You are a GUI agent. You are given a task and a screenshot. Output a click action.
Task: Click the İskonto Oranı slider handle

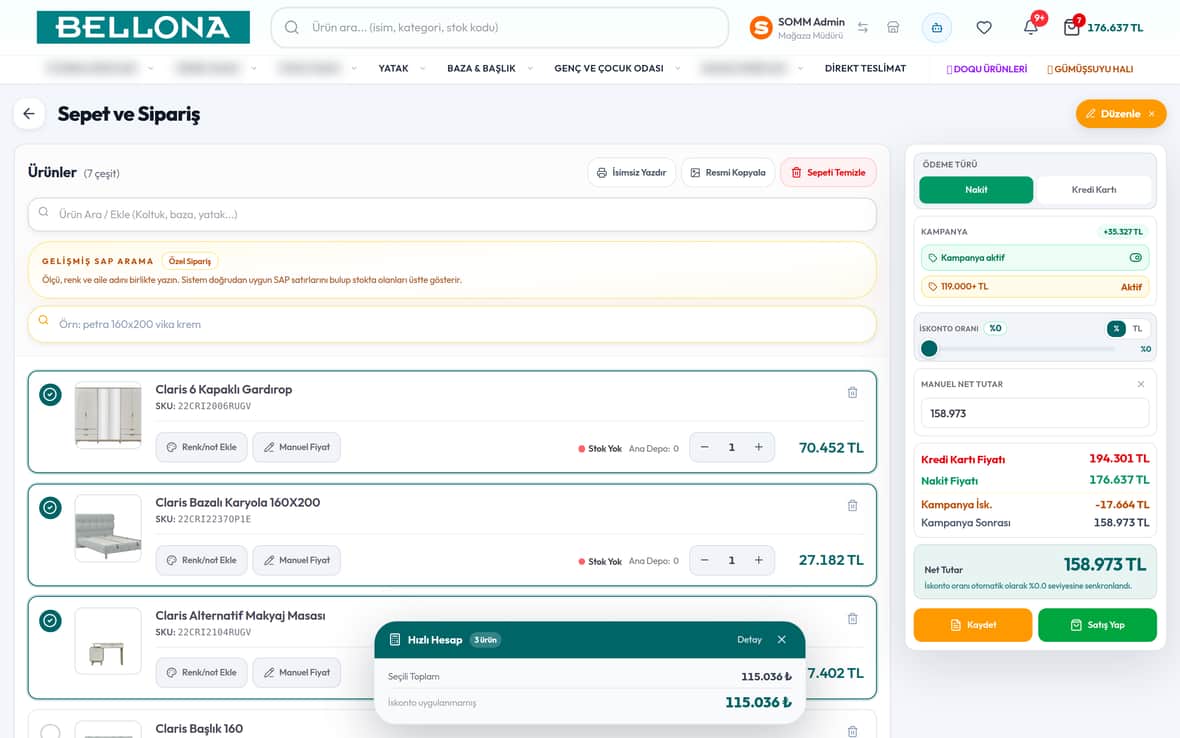929,348
